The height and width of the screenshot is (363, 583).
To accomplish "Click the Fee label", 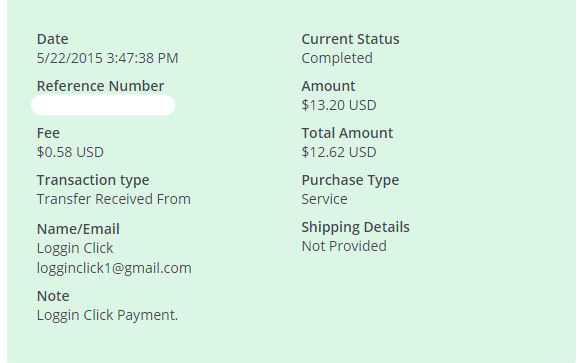I will pyautogui.click(x=48, y=133).
